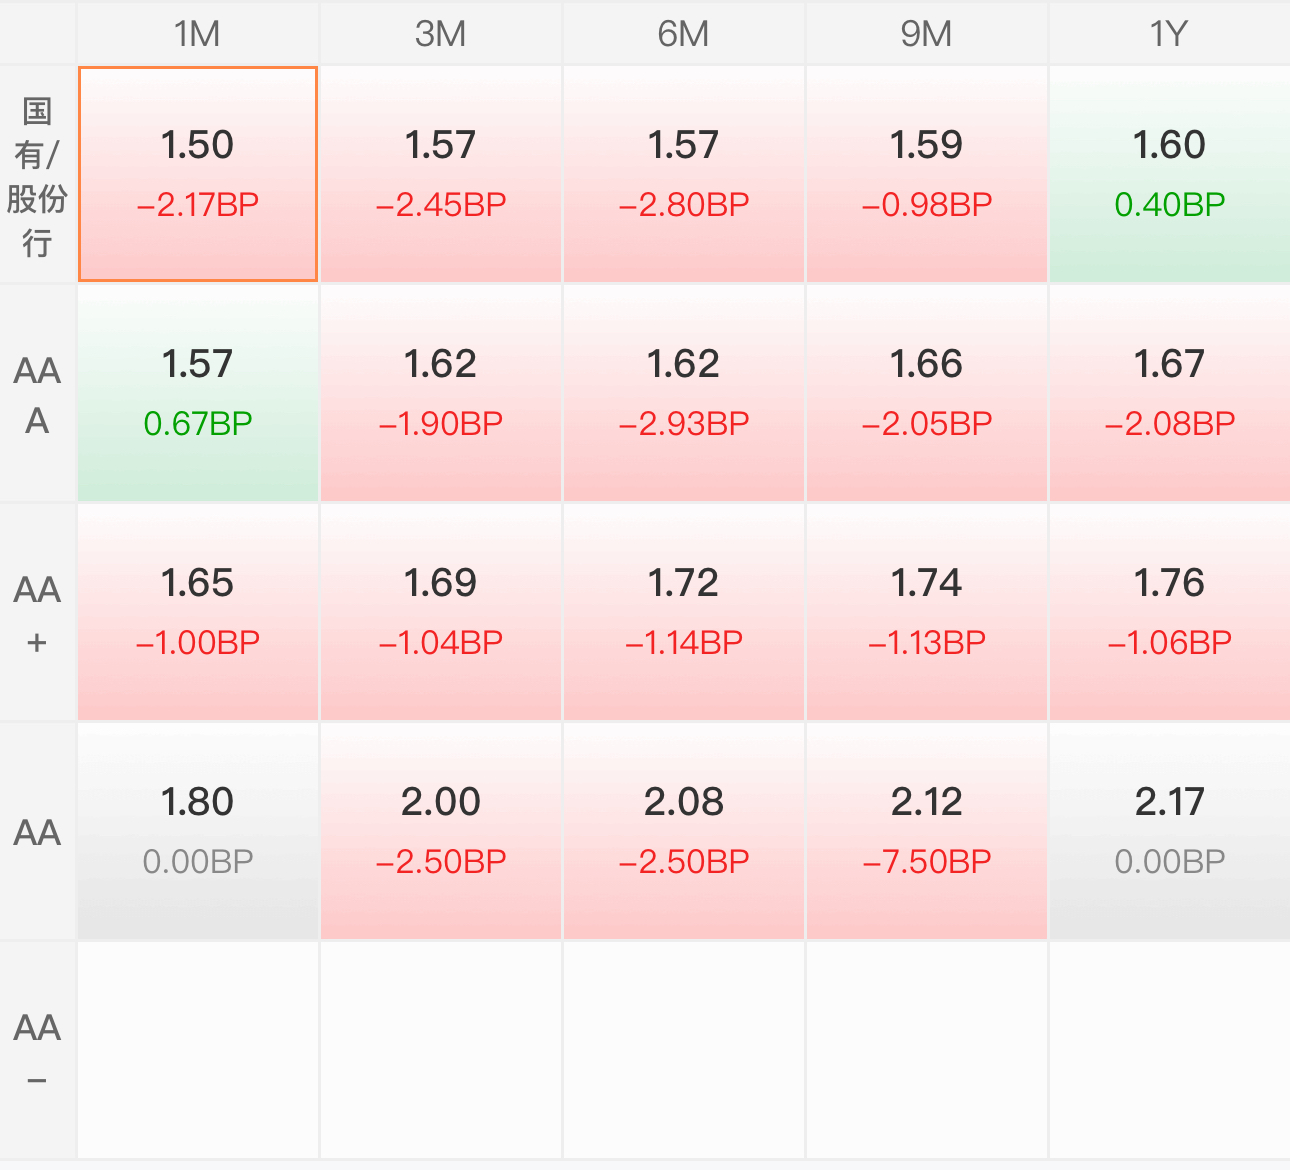Open the 1.62 cell with -2.93BP
The width and height of the screenshot is (1290, 1170).
point(684,394)
